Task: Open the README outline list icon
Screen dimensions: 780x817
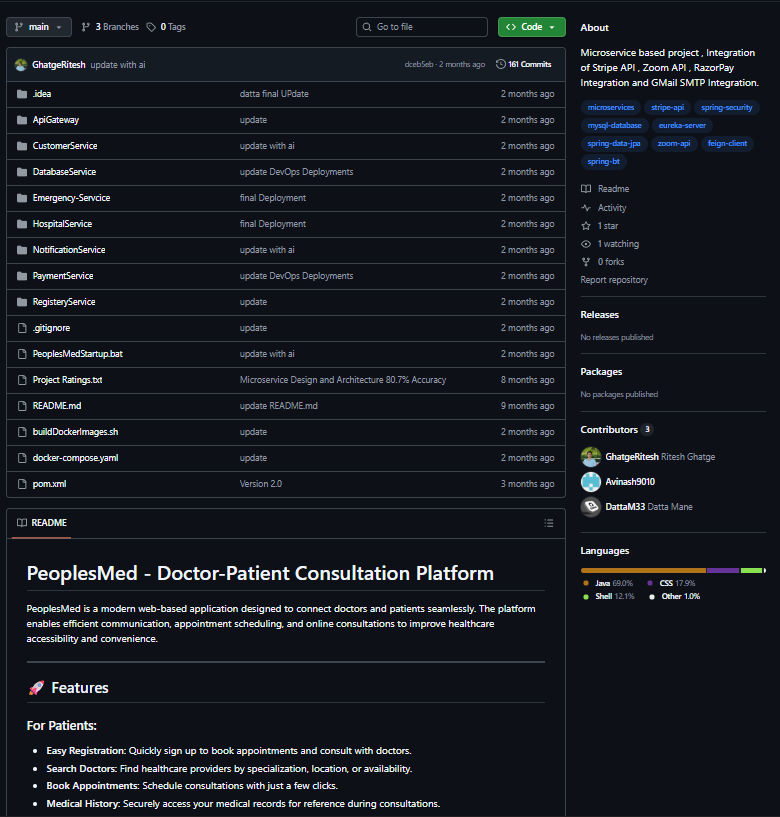Action: [x=548, y=523]
